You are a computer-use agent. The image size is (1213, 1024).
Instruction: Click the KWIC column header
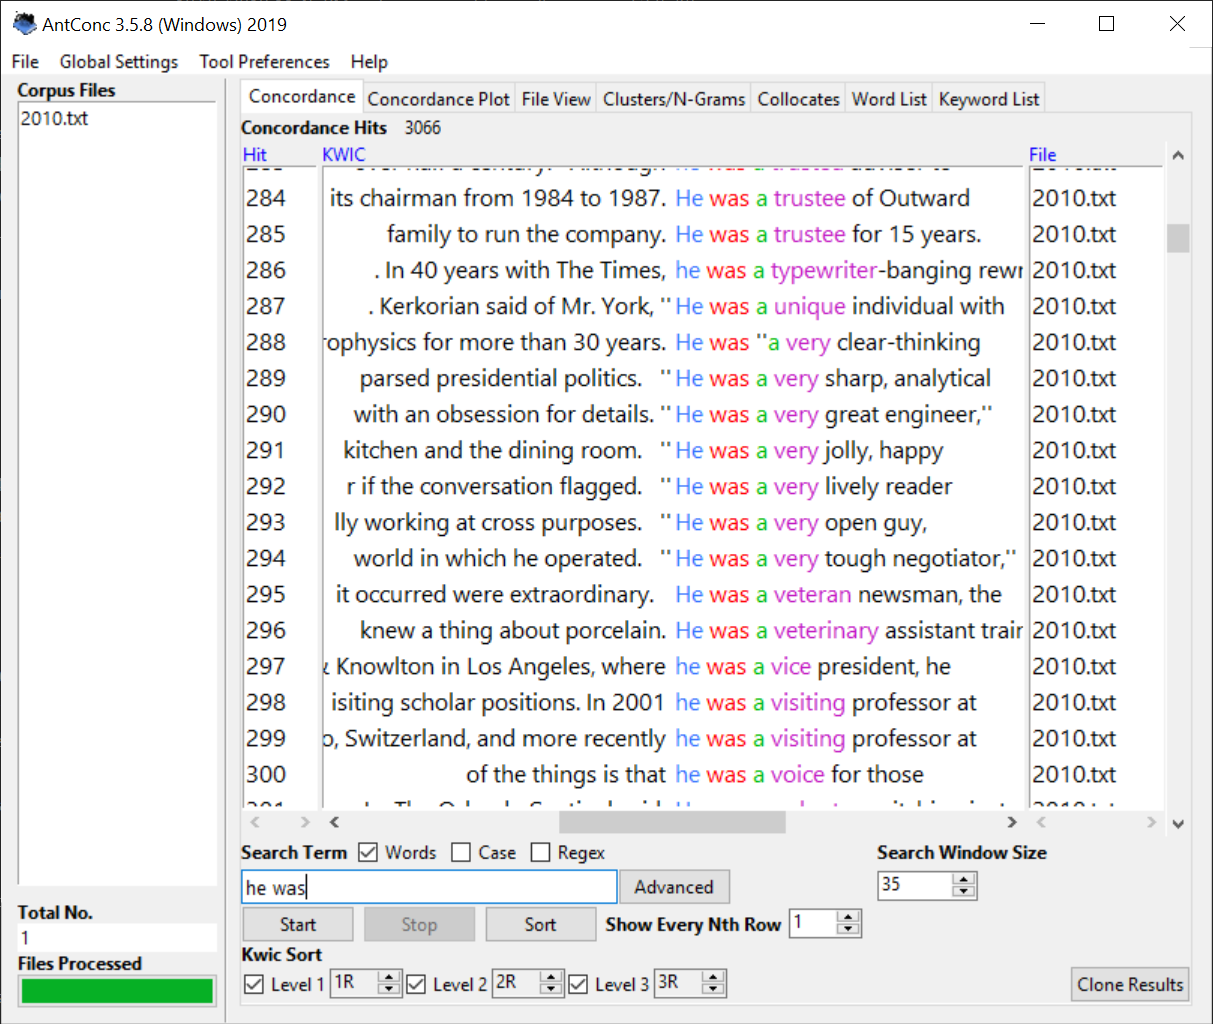pyautogui.click(x=344, y=155)
